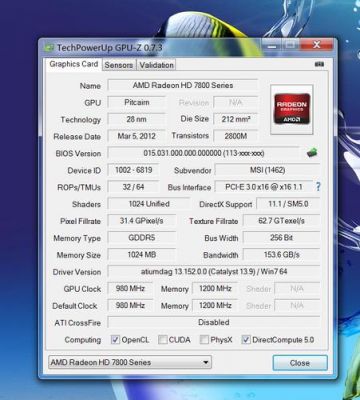Click the ROPs/TMUs field 32 / 64

click(x=133, y=187)
